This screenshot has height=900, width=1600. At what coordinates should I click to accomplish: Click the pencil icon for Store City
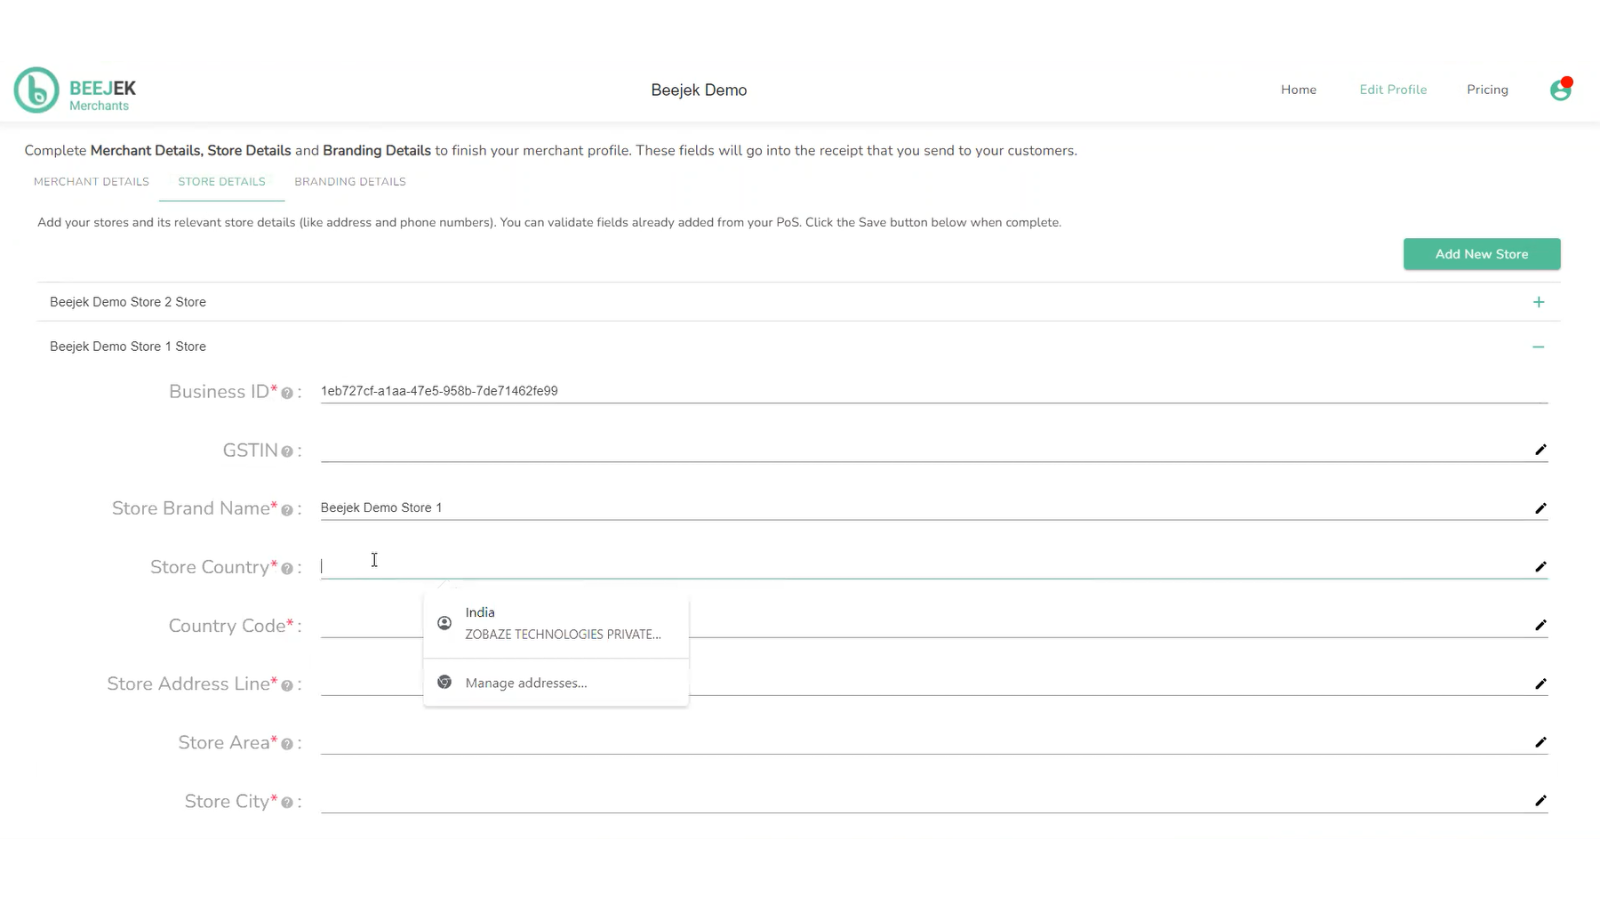[1540, 800]
